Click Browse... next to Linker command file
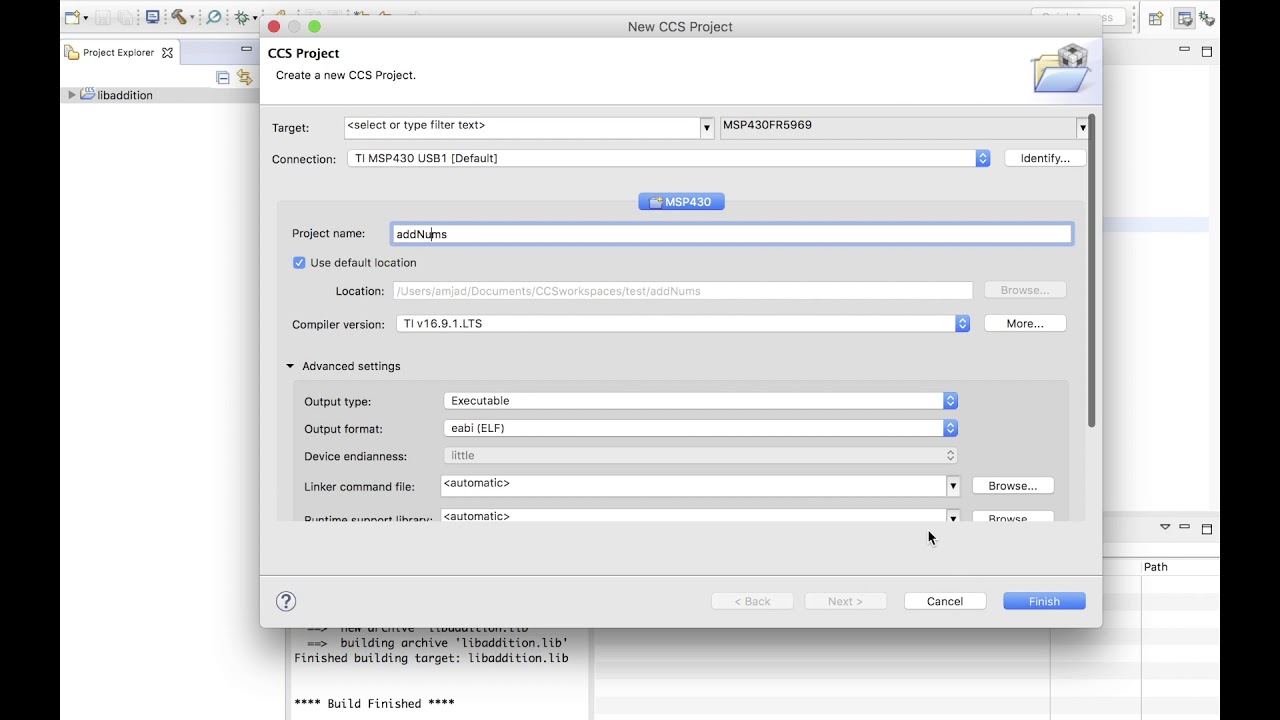 pos(1013,486)
